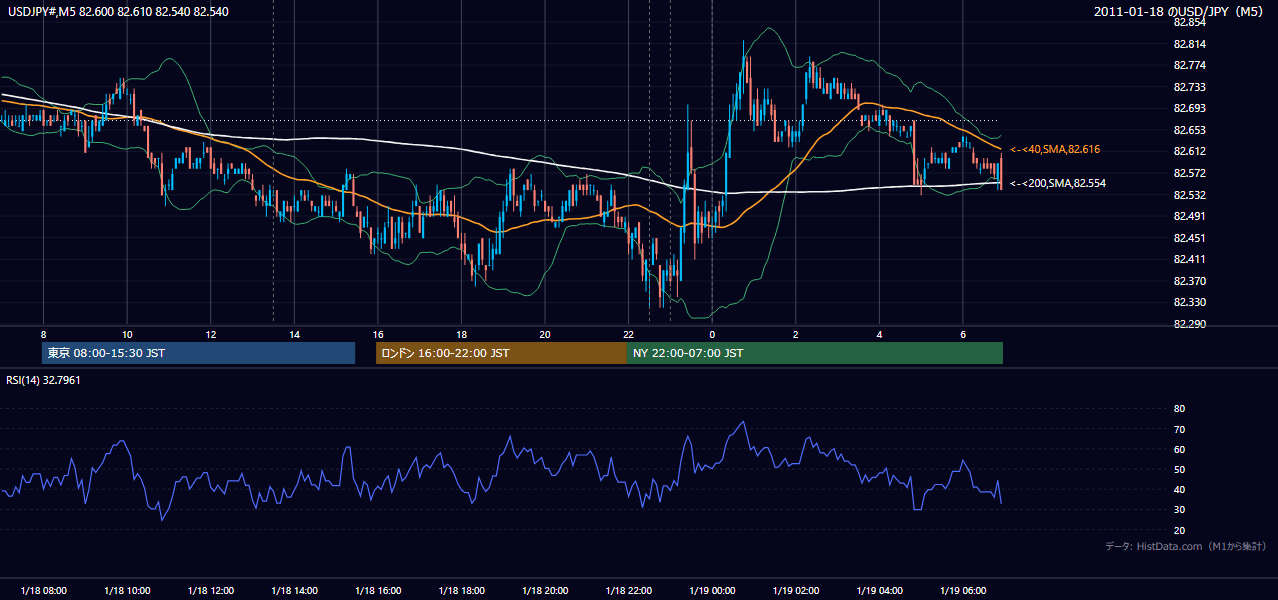Click price axis label 82.774
The width and height of the screenshot is (1278, 600).
click(1189, 66)
